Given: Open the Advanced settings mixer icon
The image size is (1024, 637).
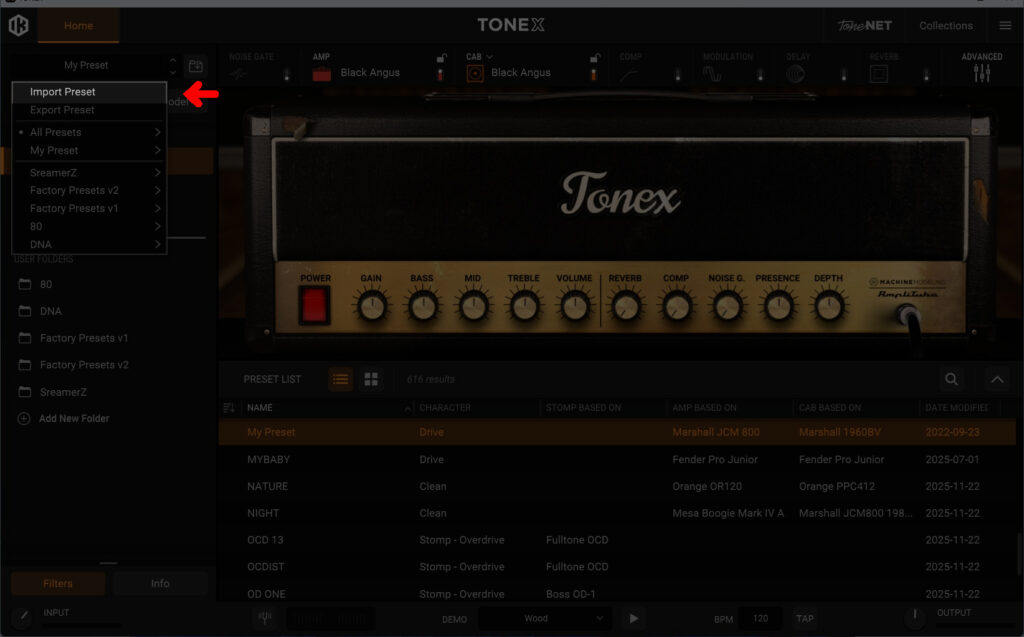Looking at the screenshot, I should [981, 72].
